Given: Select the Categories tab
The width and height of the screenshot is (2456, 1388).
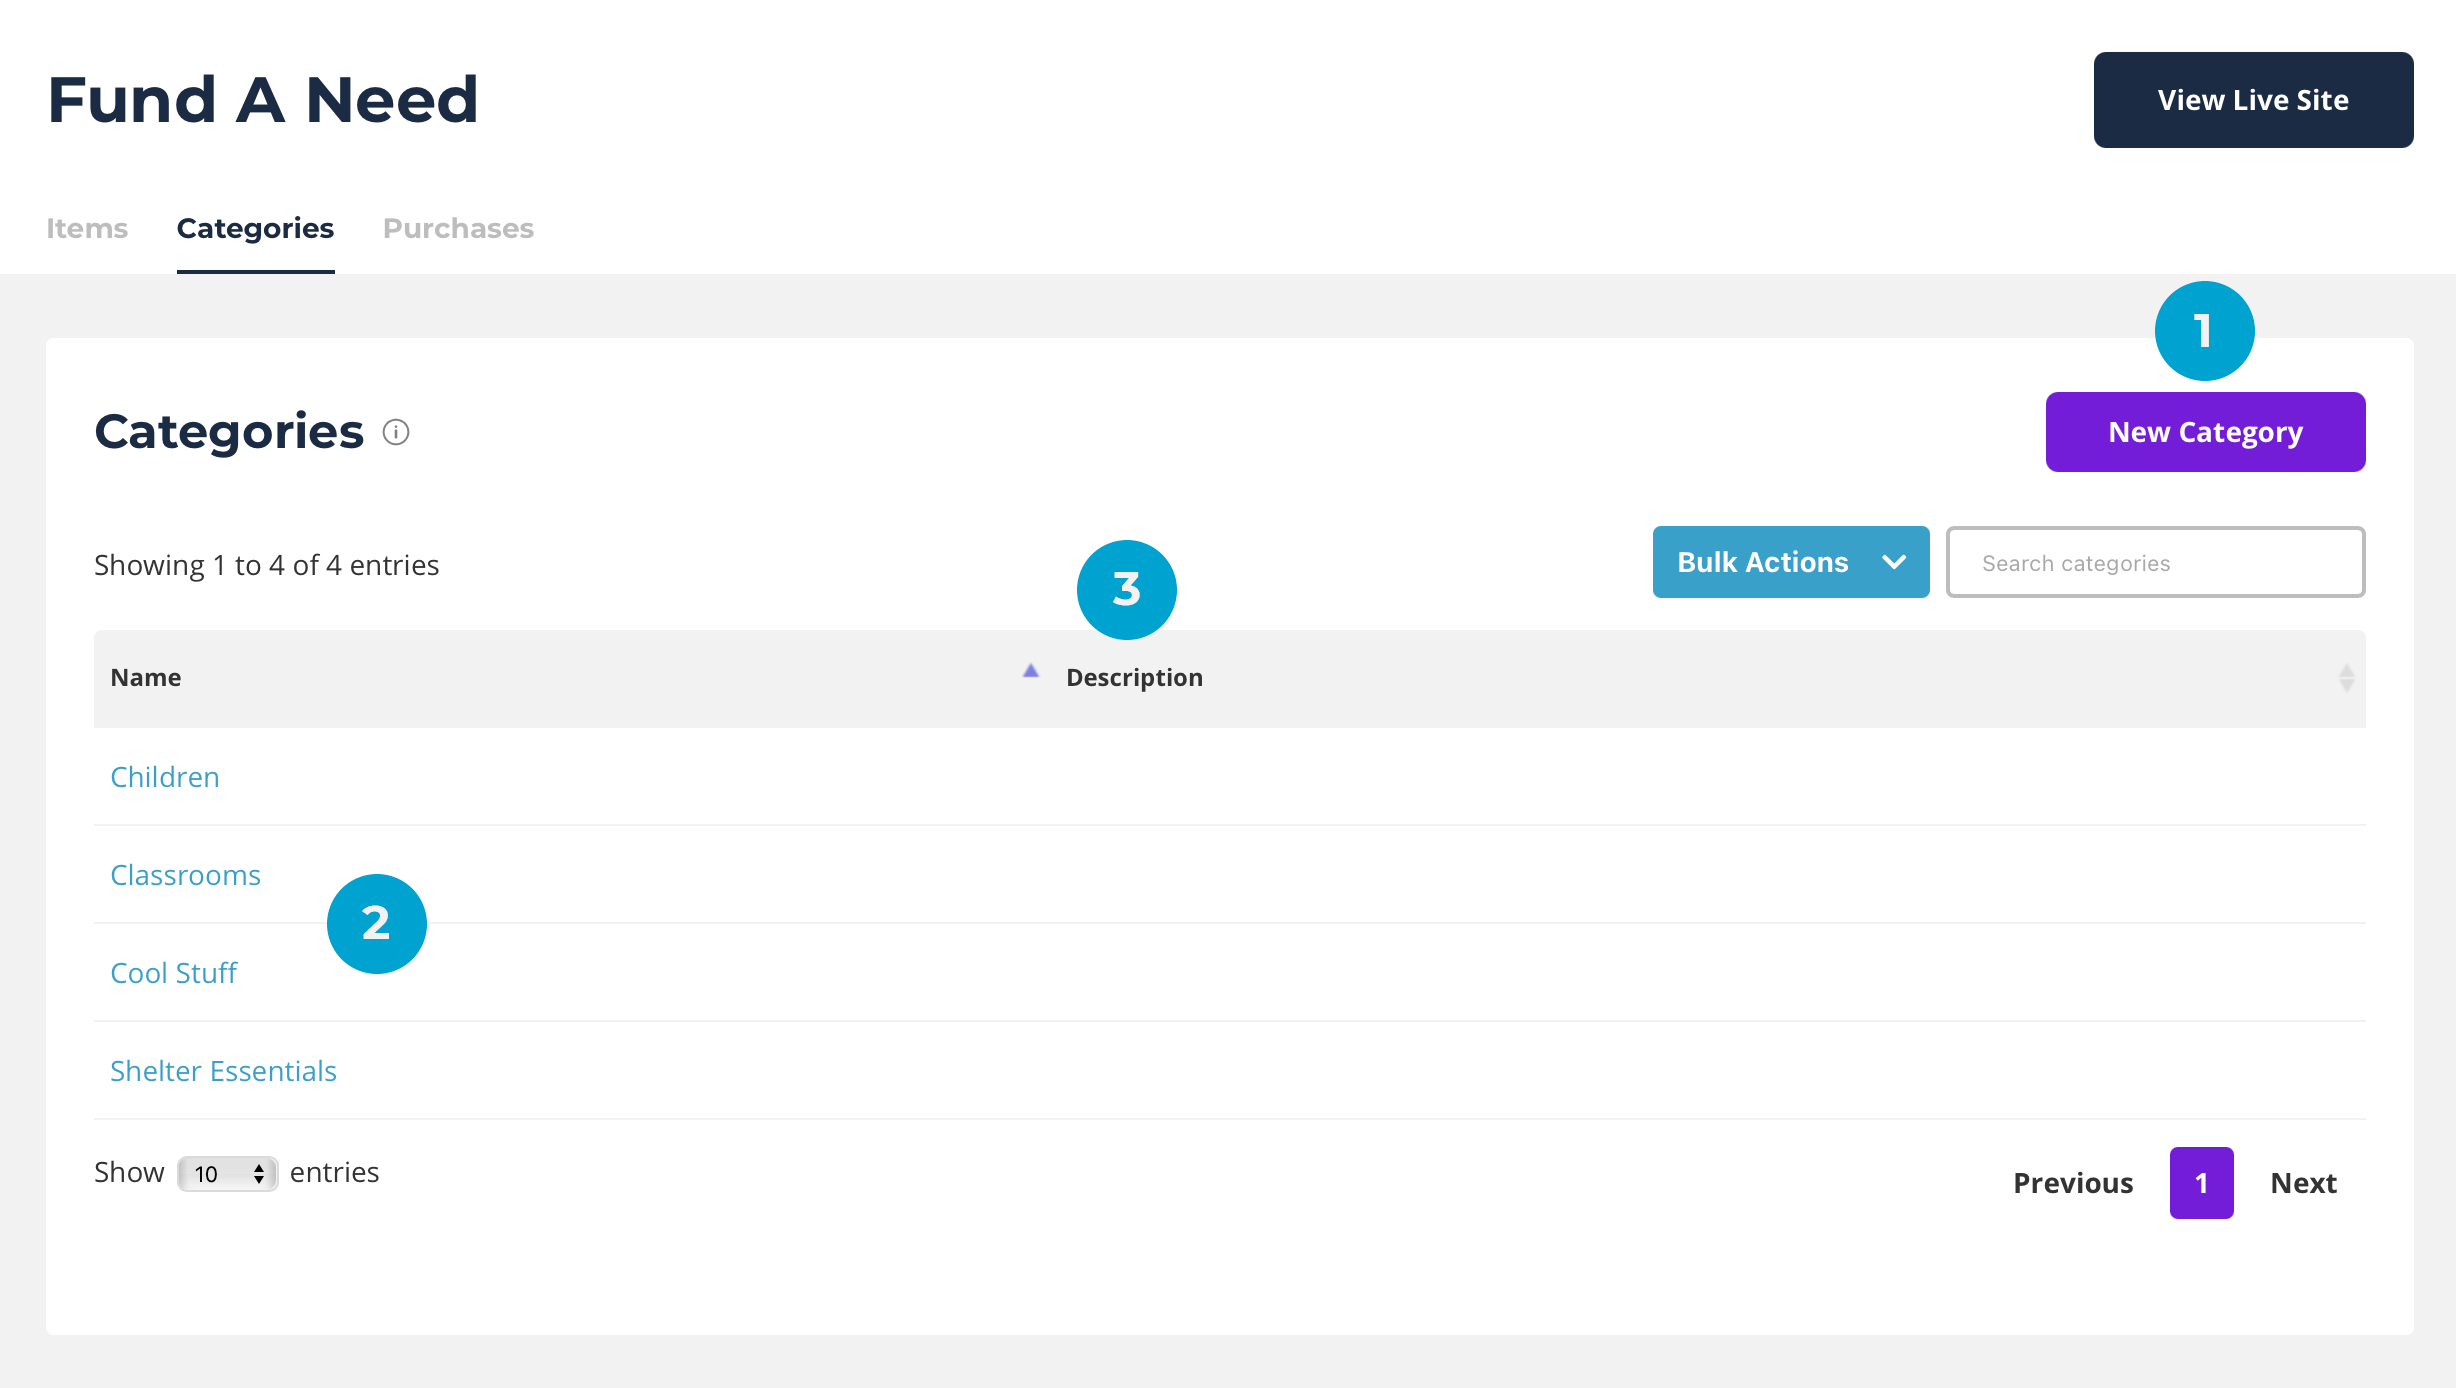Looking at the screenshot, I should [x=255, y=228].
